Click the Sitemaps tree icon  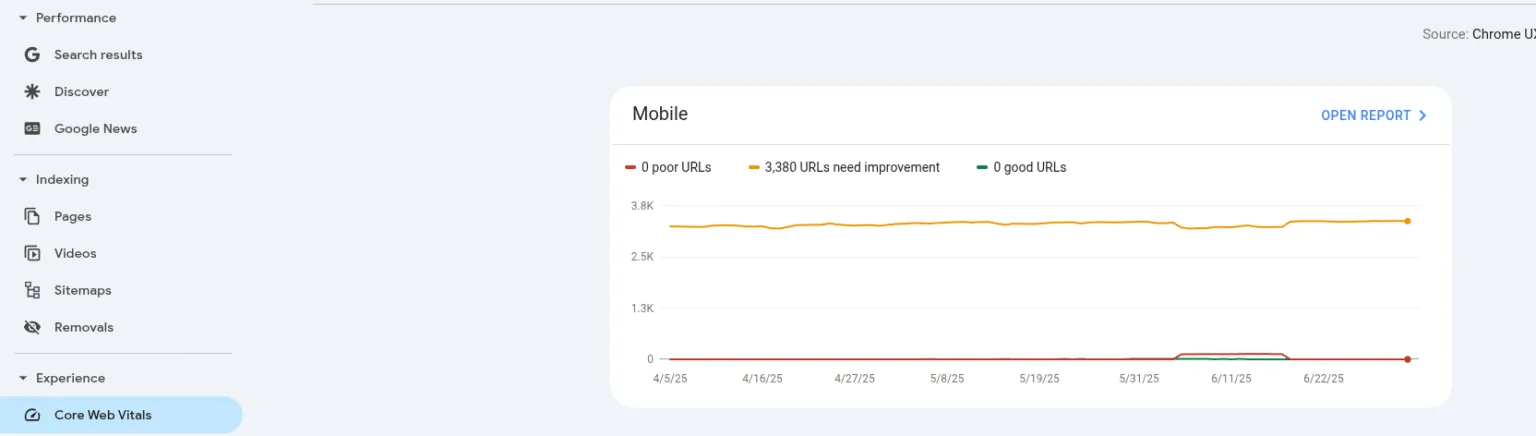(x=32, y=291)
